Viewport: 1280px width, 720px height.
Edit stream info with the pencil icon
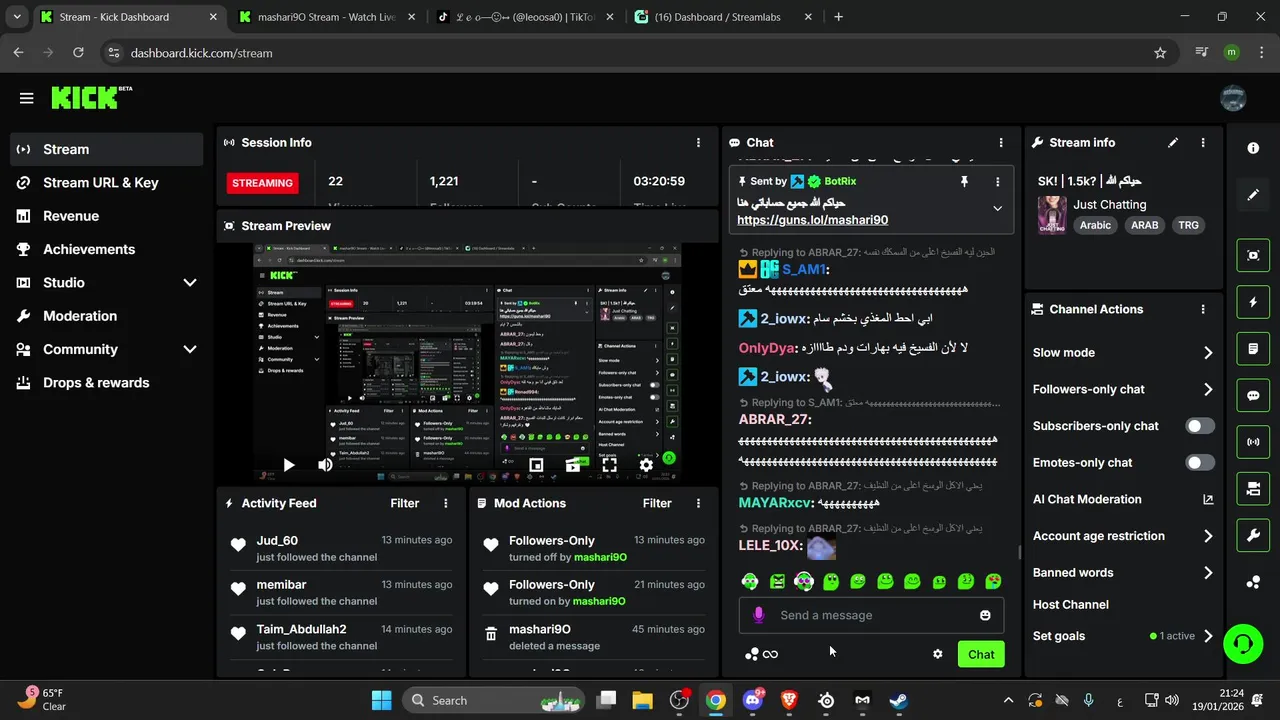[x=1173, y=143]
